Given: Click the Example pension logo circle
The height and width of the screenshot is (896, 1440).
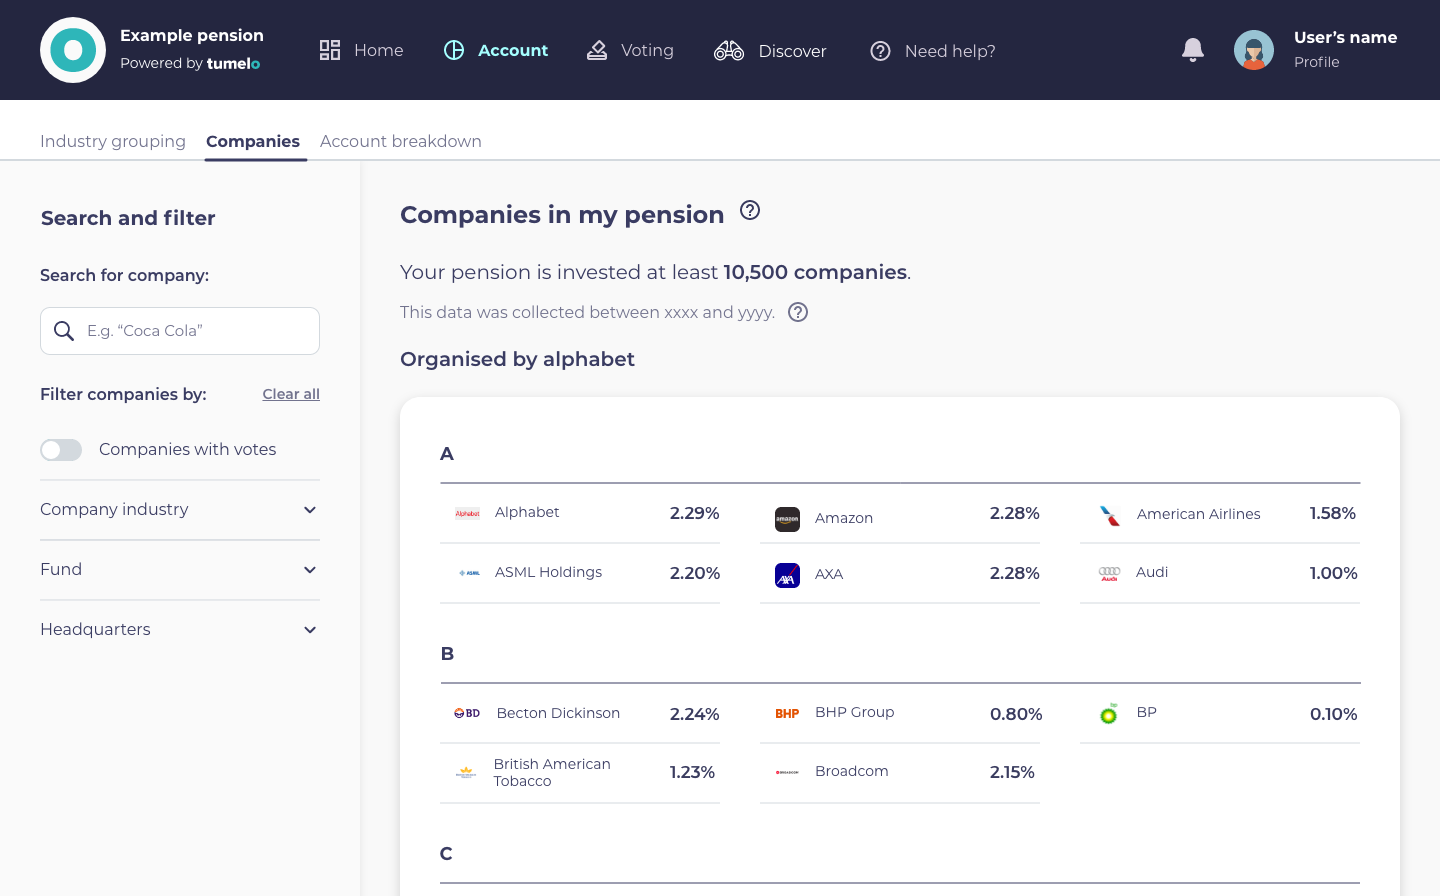Looking at the screenshot, I should click(73, 50).
